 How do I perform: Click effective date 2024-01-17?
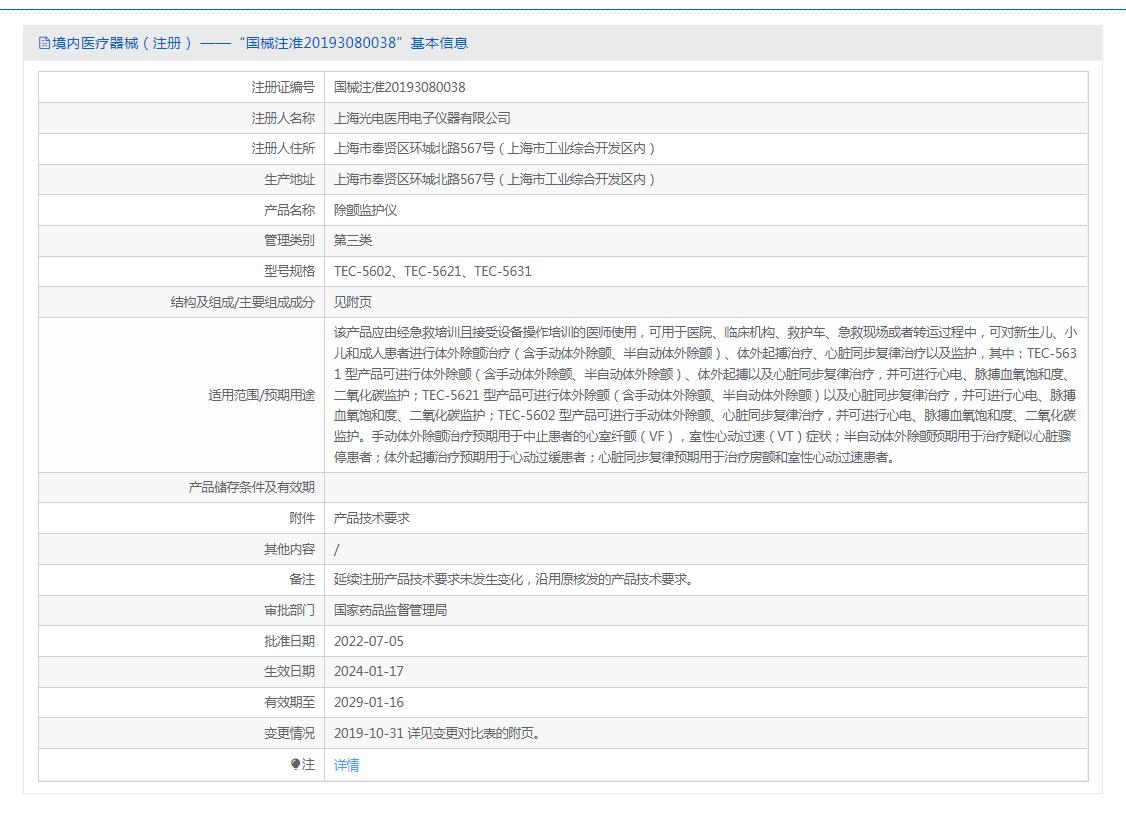coord(369,671)
